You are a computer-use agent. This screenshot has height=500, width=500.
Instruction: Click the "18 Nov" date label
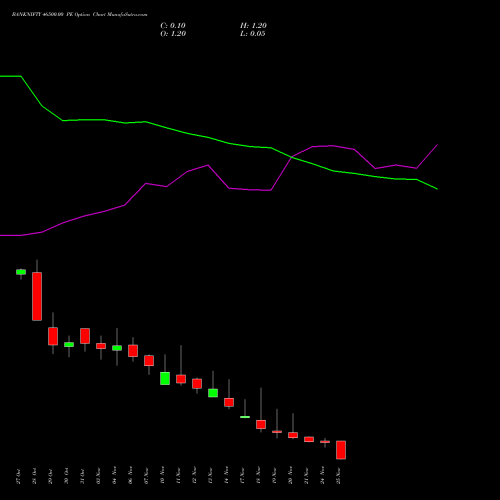click(258, 475)
